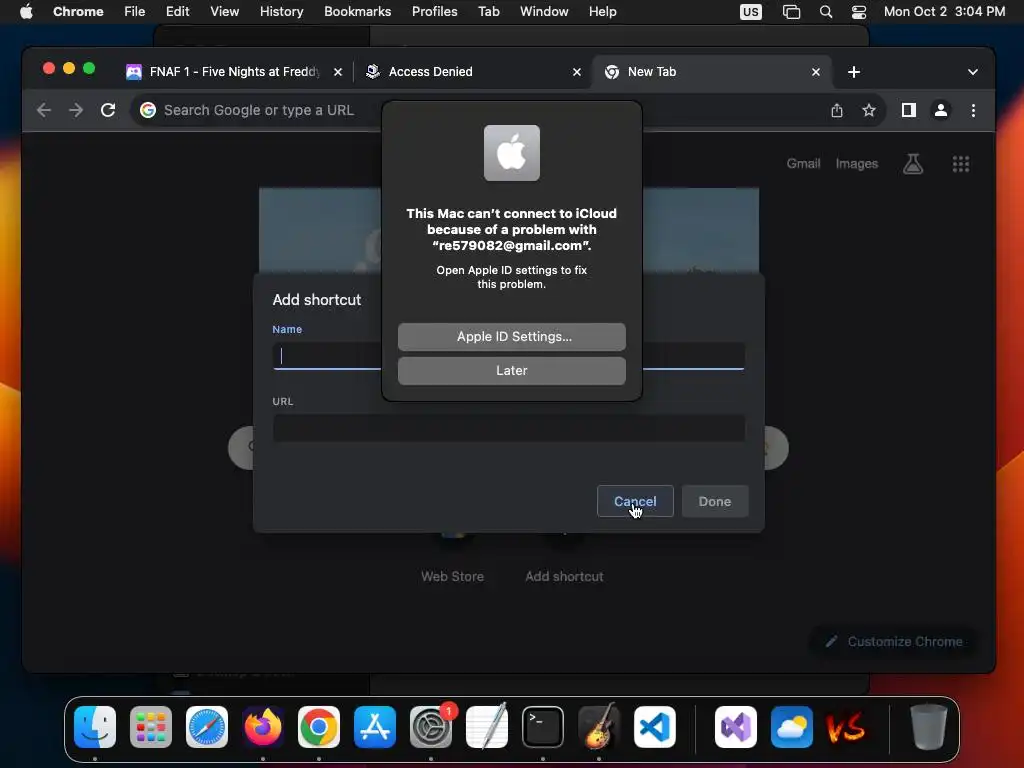The image size is (1024, 768).
Task: Close the Access Denied tab
Action: click(577, 72)
